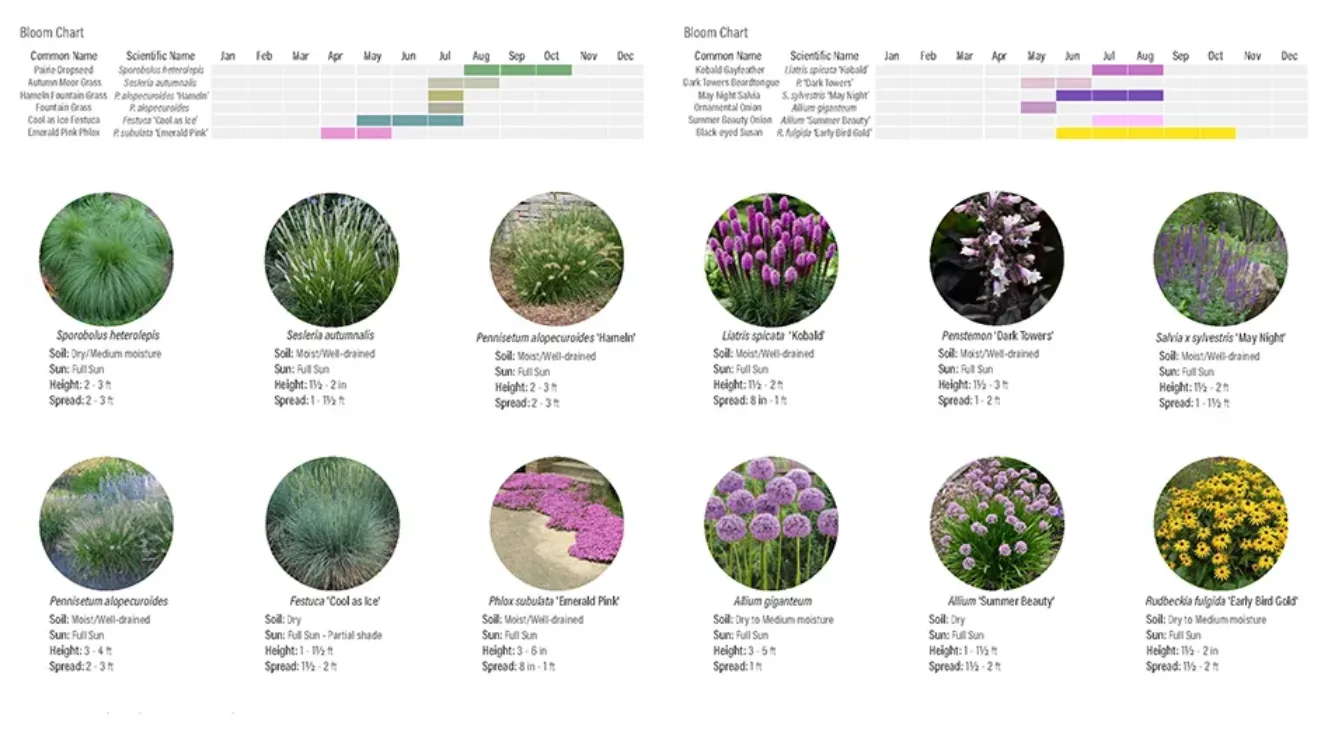Open the Pennisetum alopecuroides 'Hameln' photo
Image resolution: width=1328 pixels, height=736 pixels.
pos(557,259)
